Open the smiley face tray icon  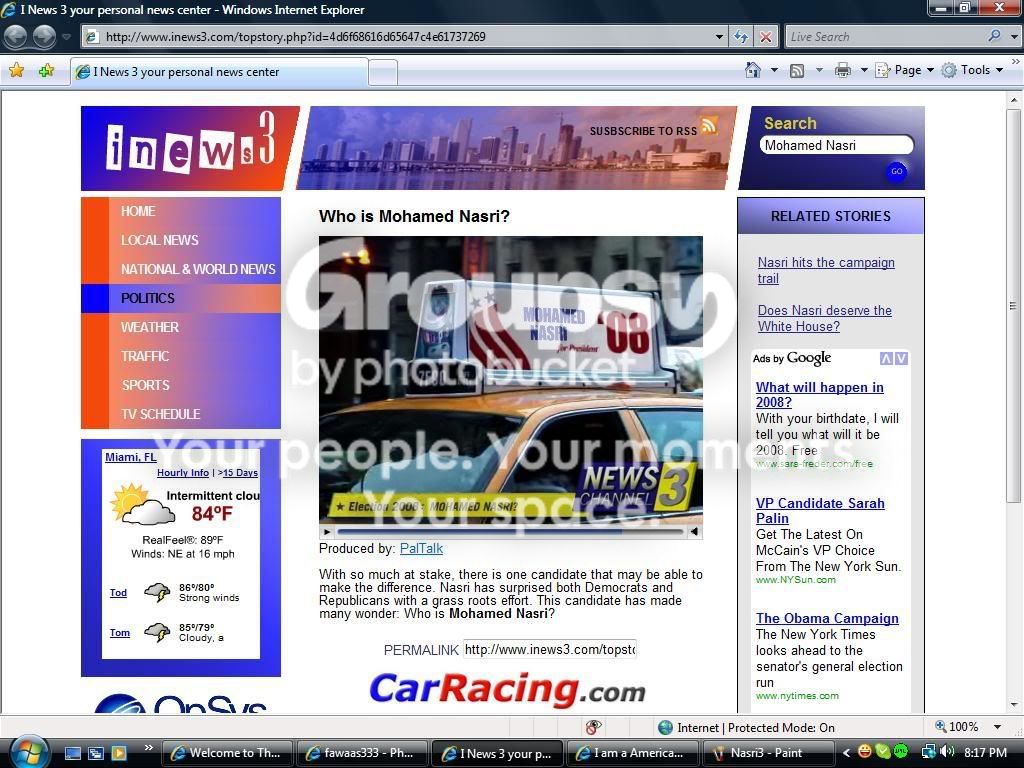pyautogui.click(x=865, y=752)
